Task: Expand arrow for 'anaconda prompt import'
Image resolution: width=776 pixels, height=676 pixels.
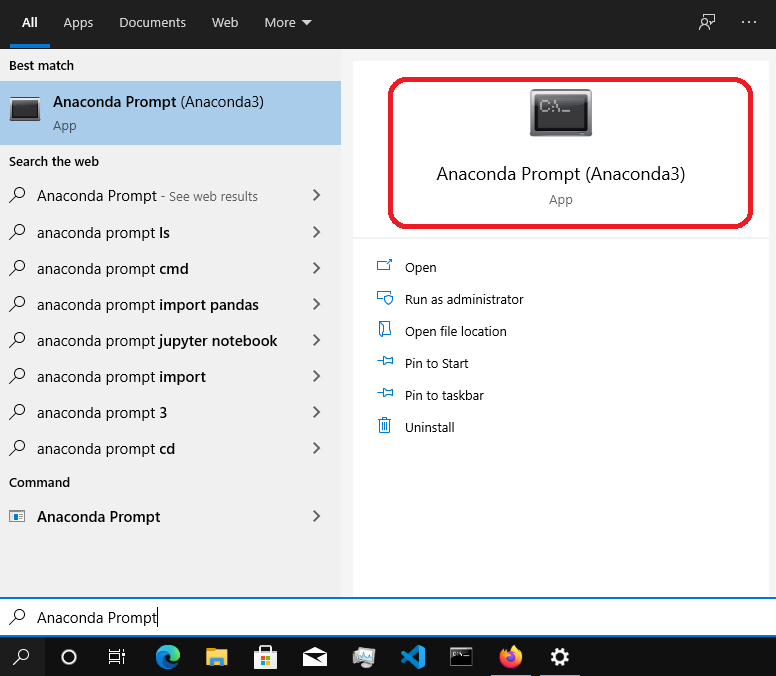Action: (x=317, y=377)
